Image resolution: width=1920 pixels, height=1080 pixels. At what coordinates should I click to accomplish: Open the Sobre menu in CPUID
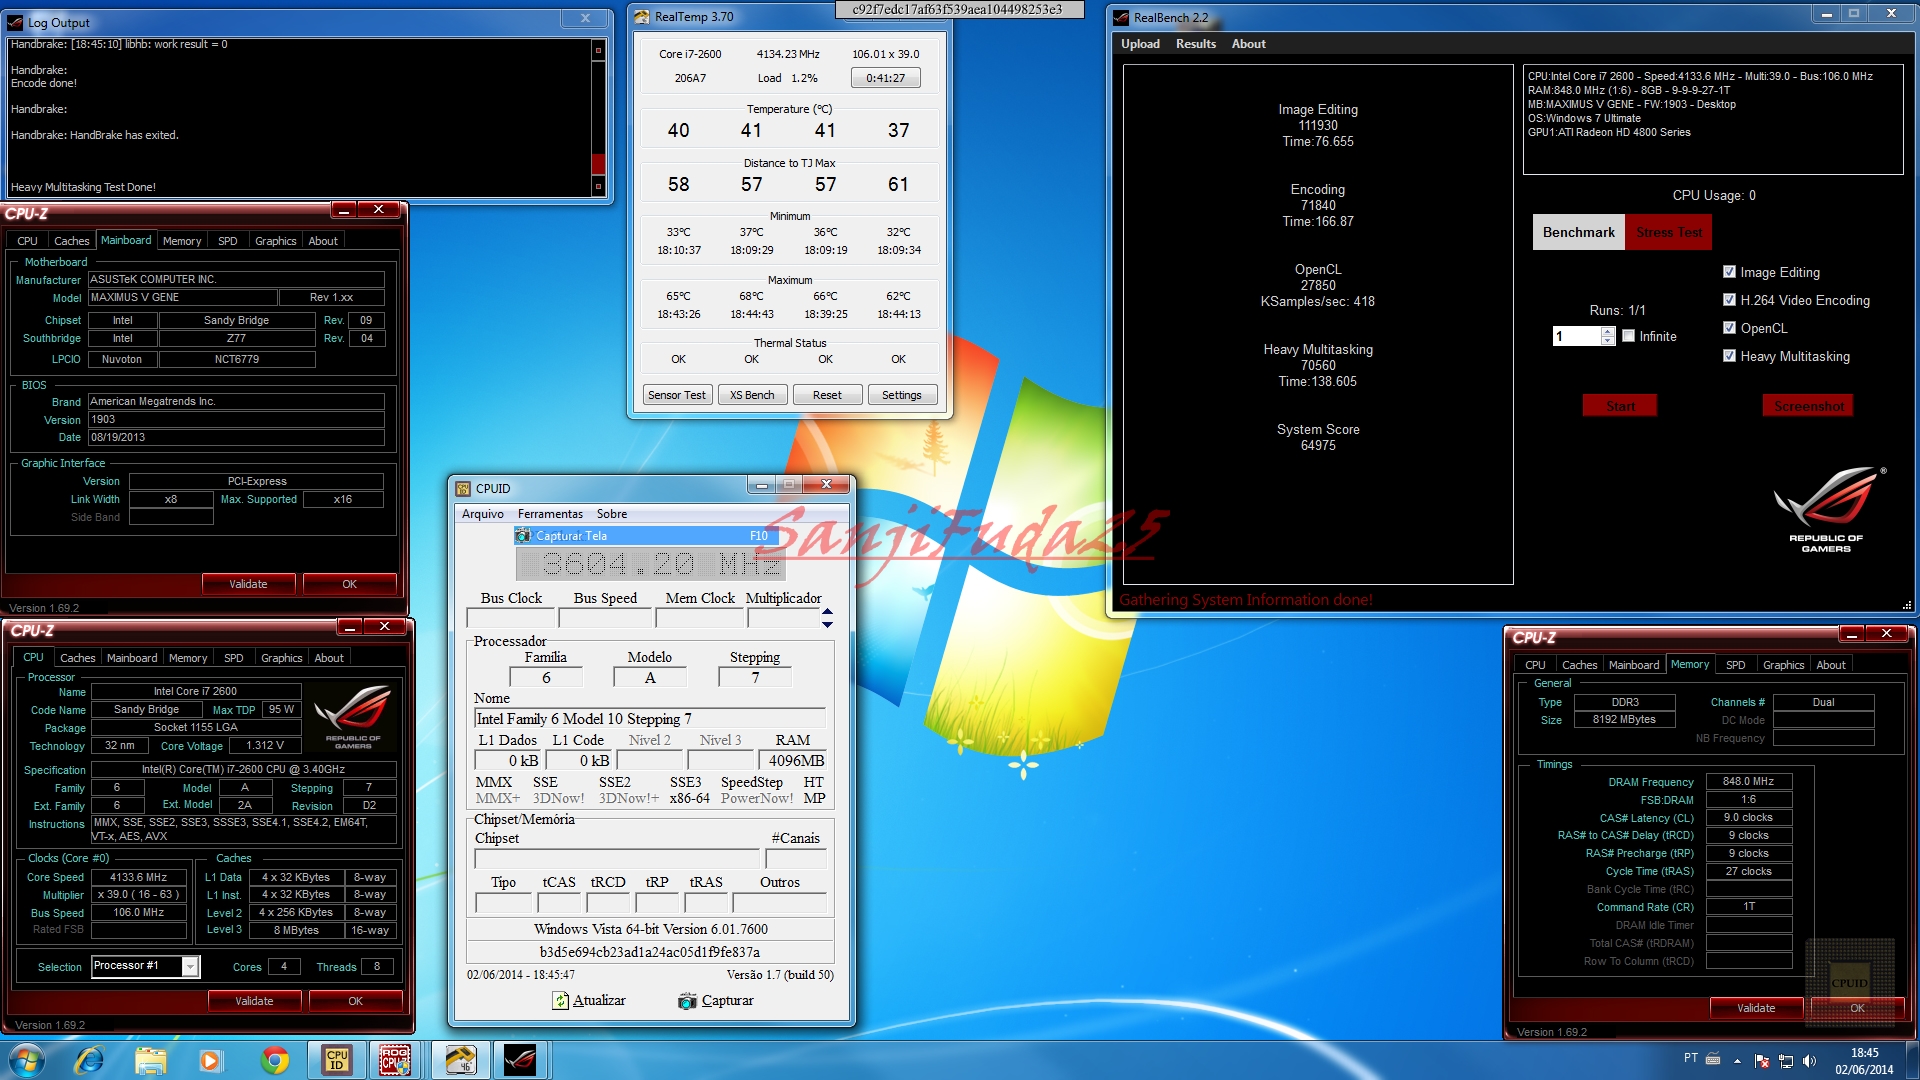pos(612,514)
